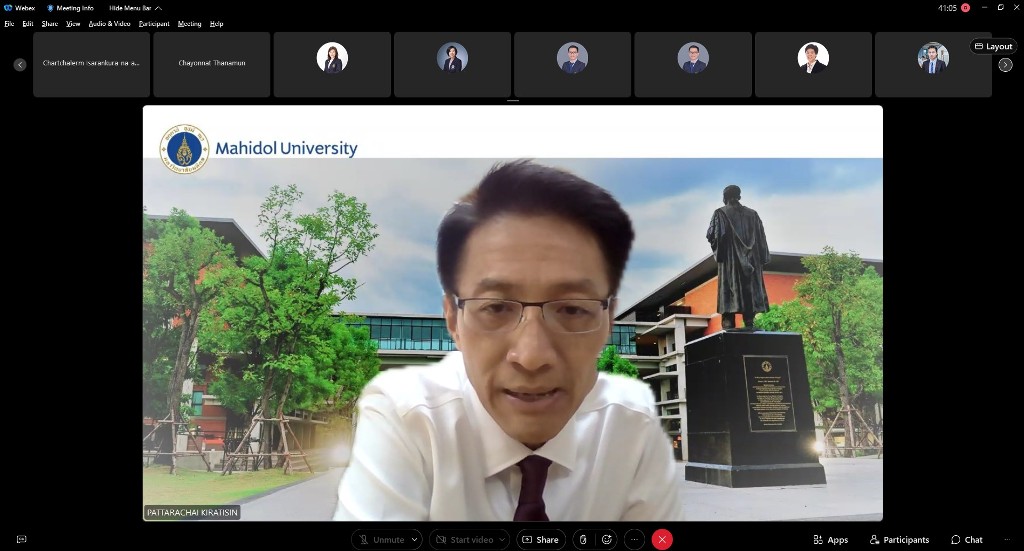
Task: Turn on camera with Start video
Action: point(466,540)
